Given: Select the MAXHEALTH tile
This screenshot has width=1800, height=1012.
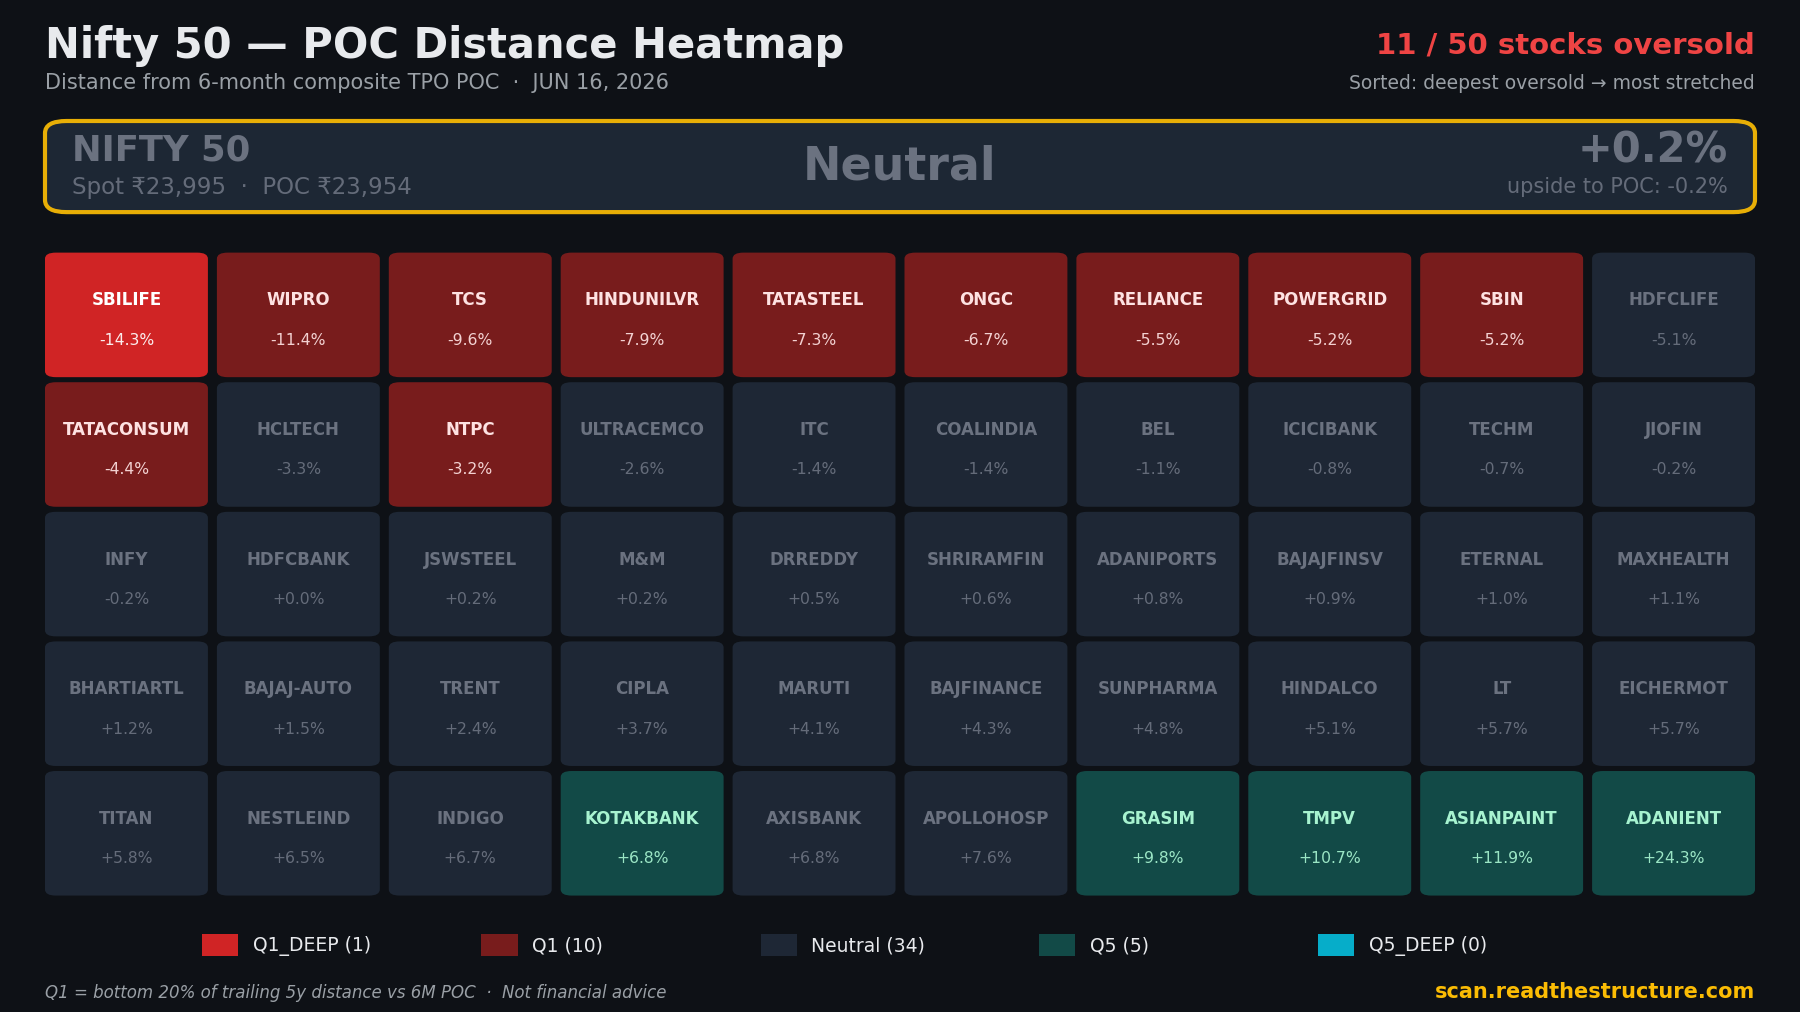Looking at the screenshot, I should (1674, 574).
